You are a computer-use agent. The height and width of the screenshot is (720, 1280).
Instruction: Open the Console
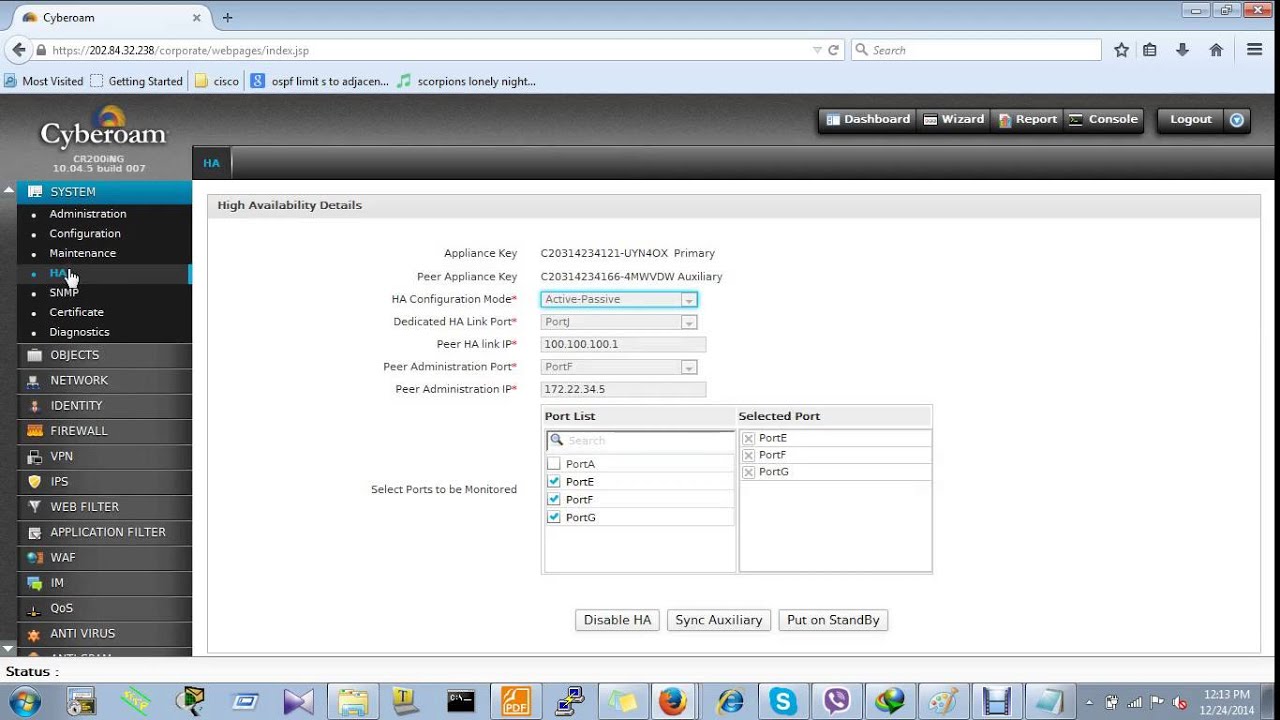[x=1103, y=120]
